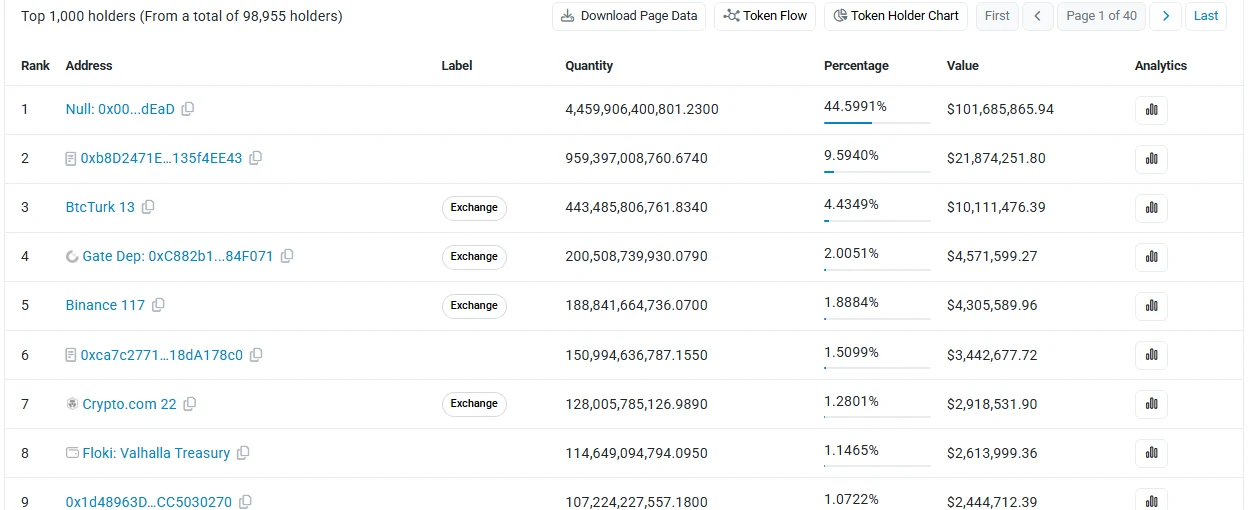Open analytics for Gate Dep row
The image size is (1248, 510).
(x=1151, y=256)
